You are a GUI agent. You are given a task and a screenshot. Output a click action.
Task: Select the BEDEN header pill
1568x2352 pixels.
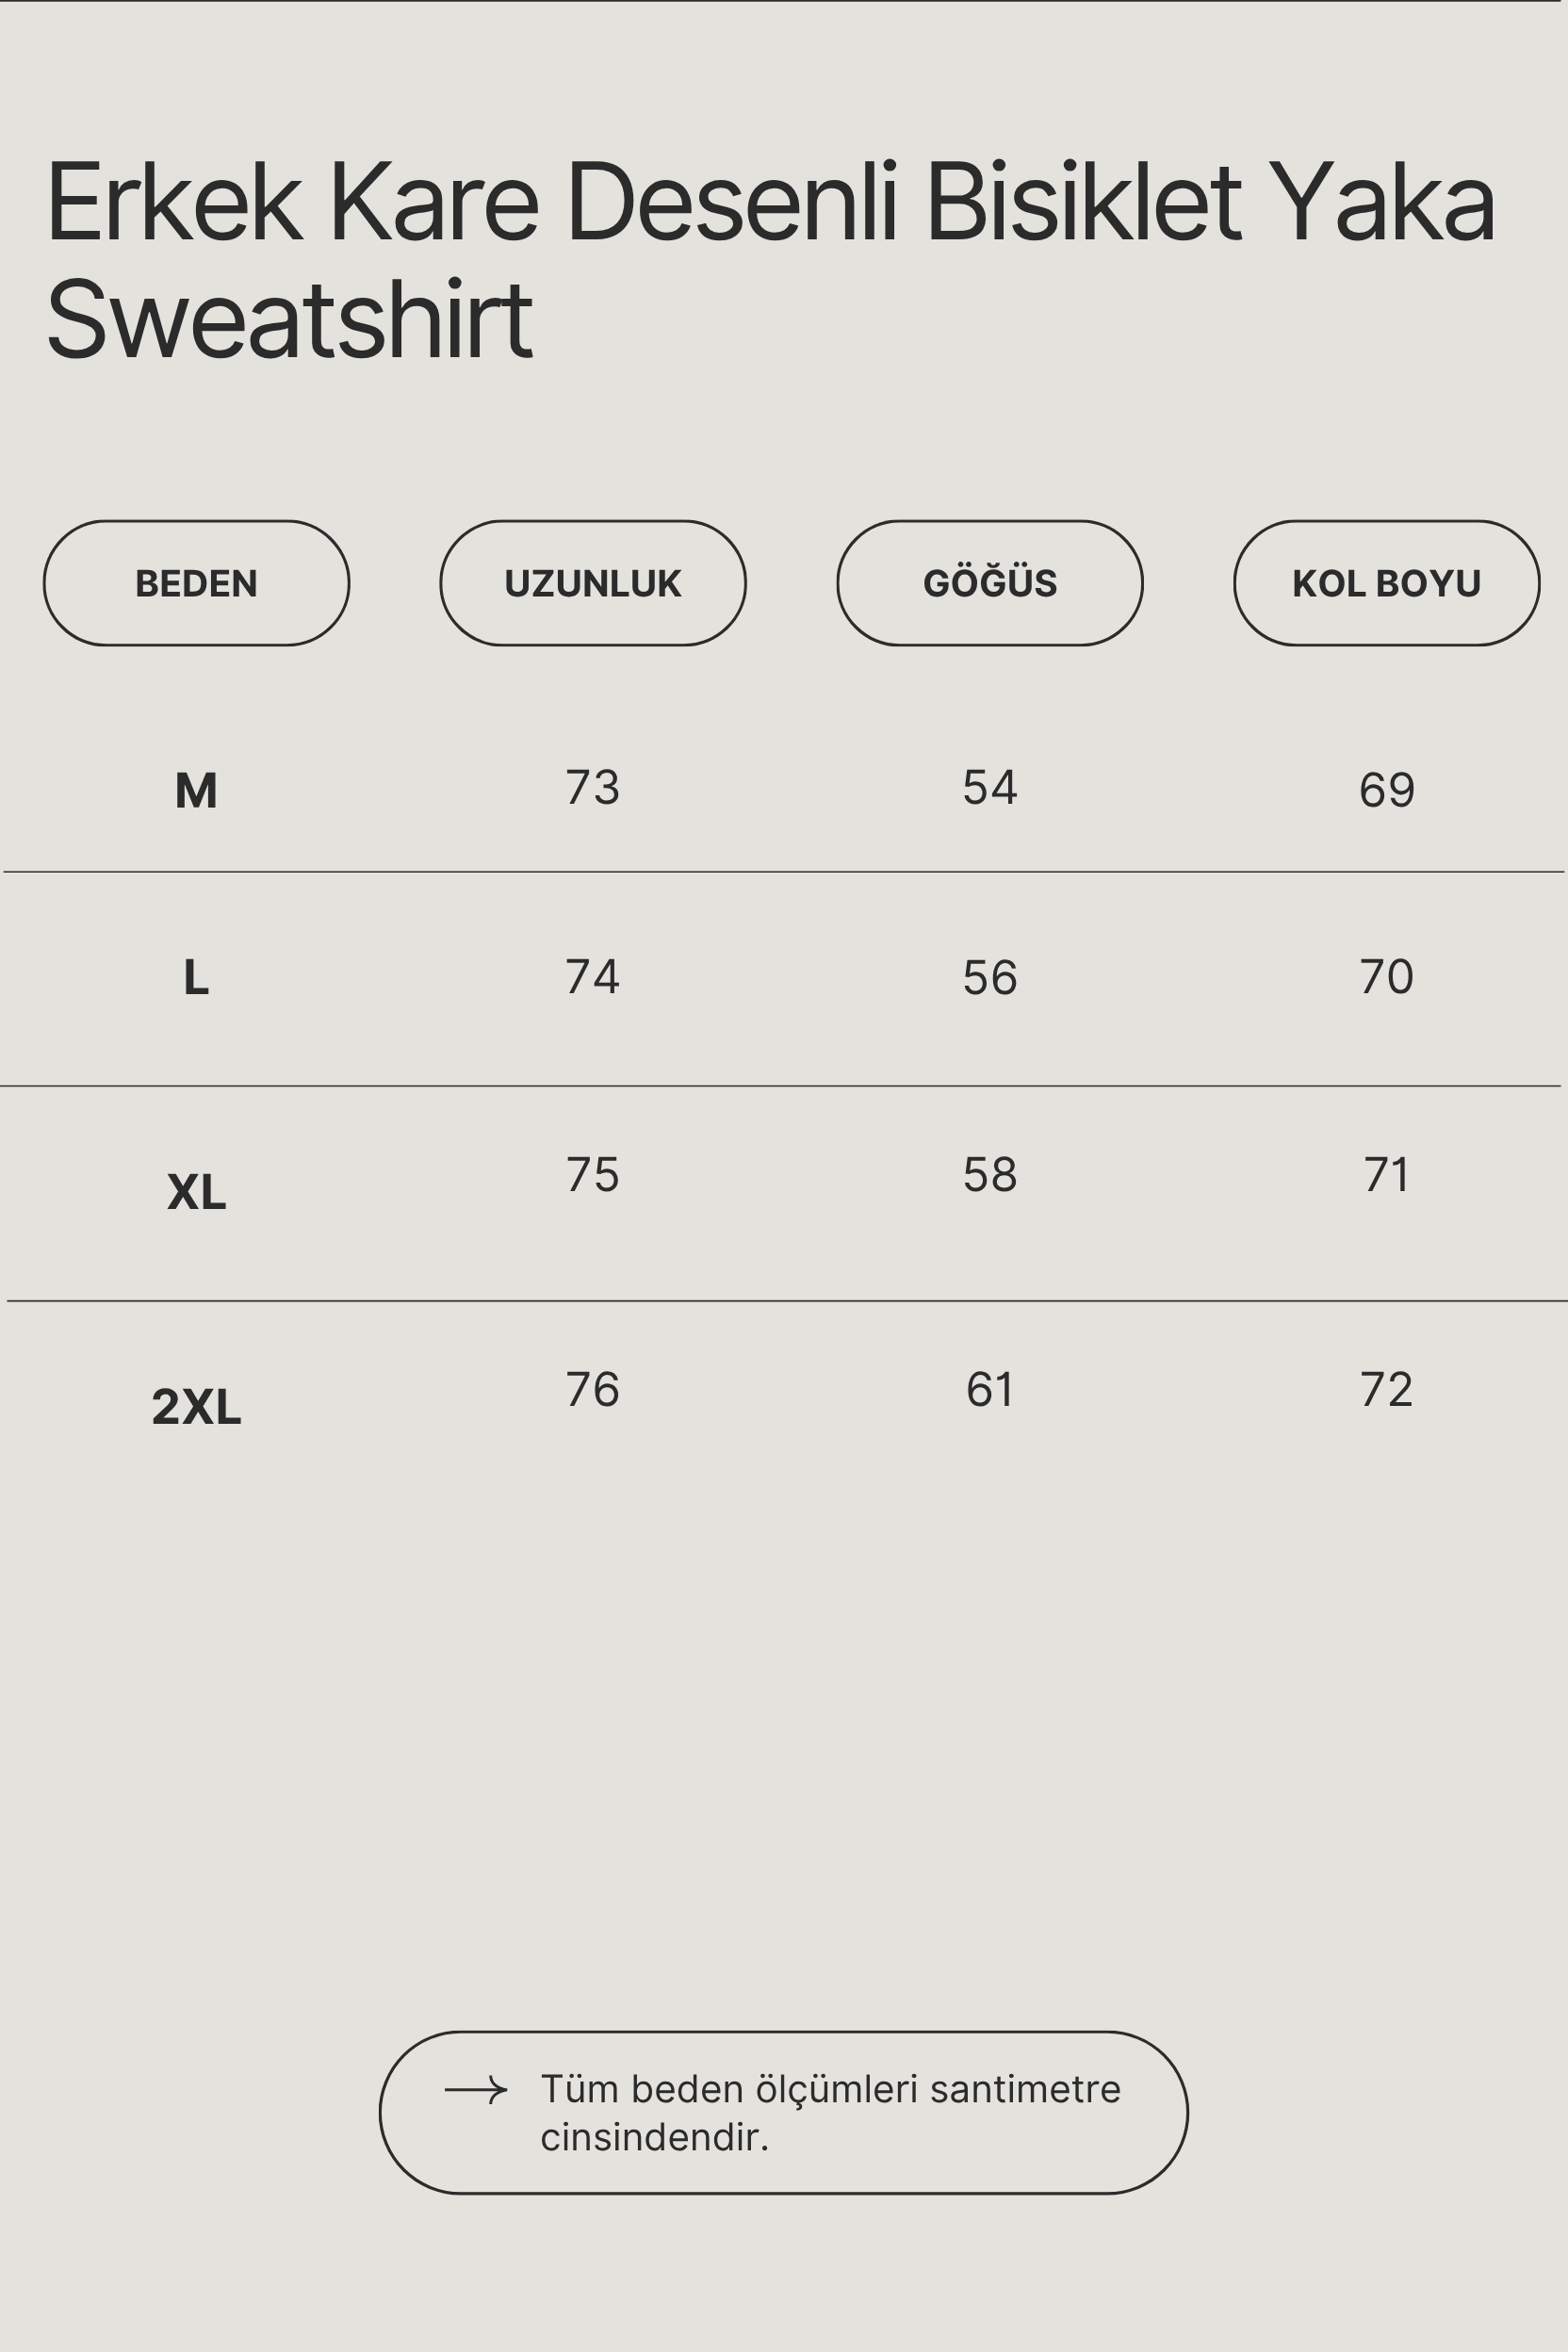(196, 583)
